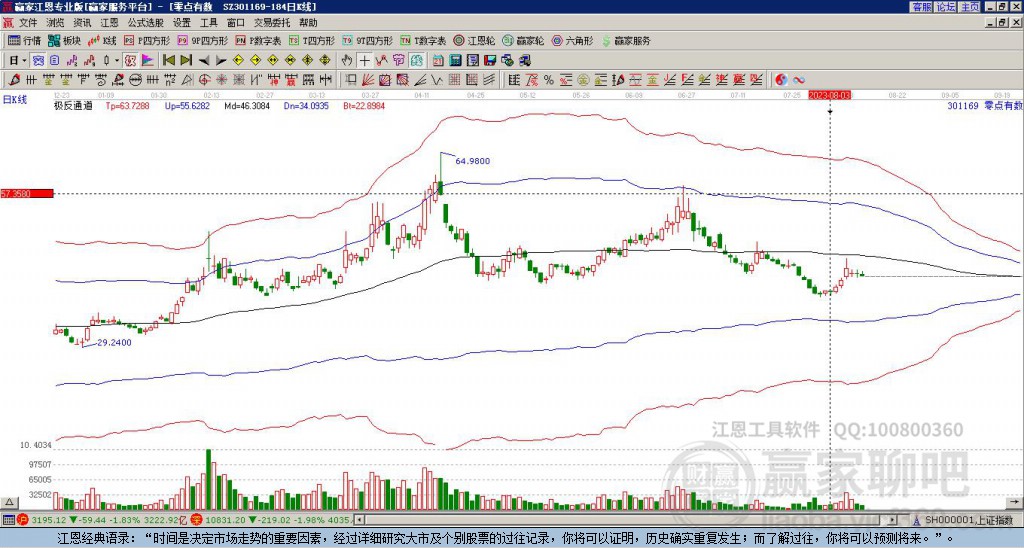Toggle the 权 price adjustment button

click(130, 61)
